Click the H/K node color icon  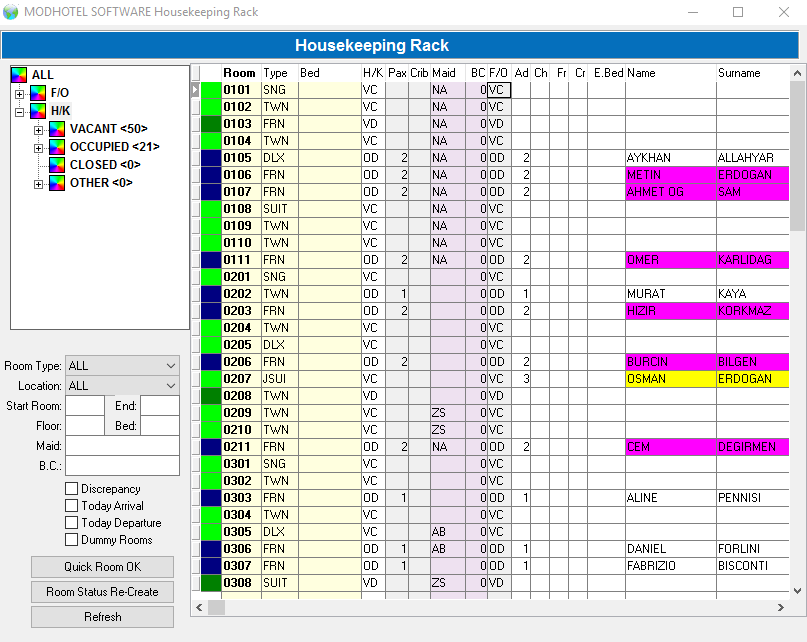point(38,111)
